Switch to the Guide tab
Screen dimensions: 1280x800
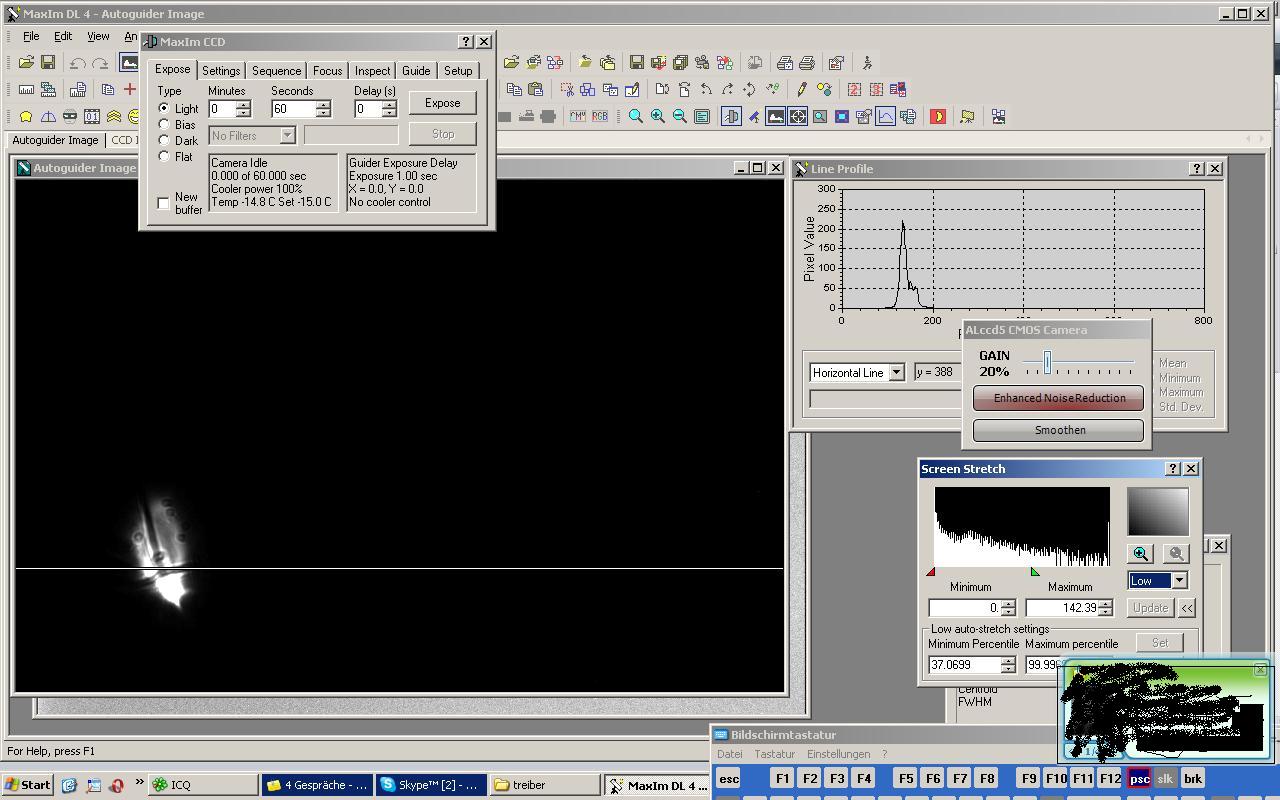(x=416, y=71)
